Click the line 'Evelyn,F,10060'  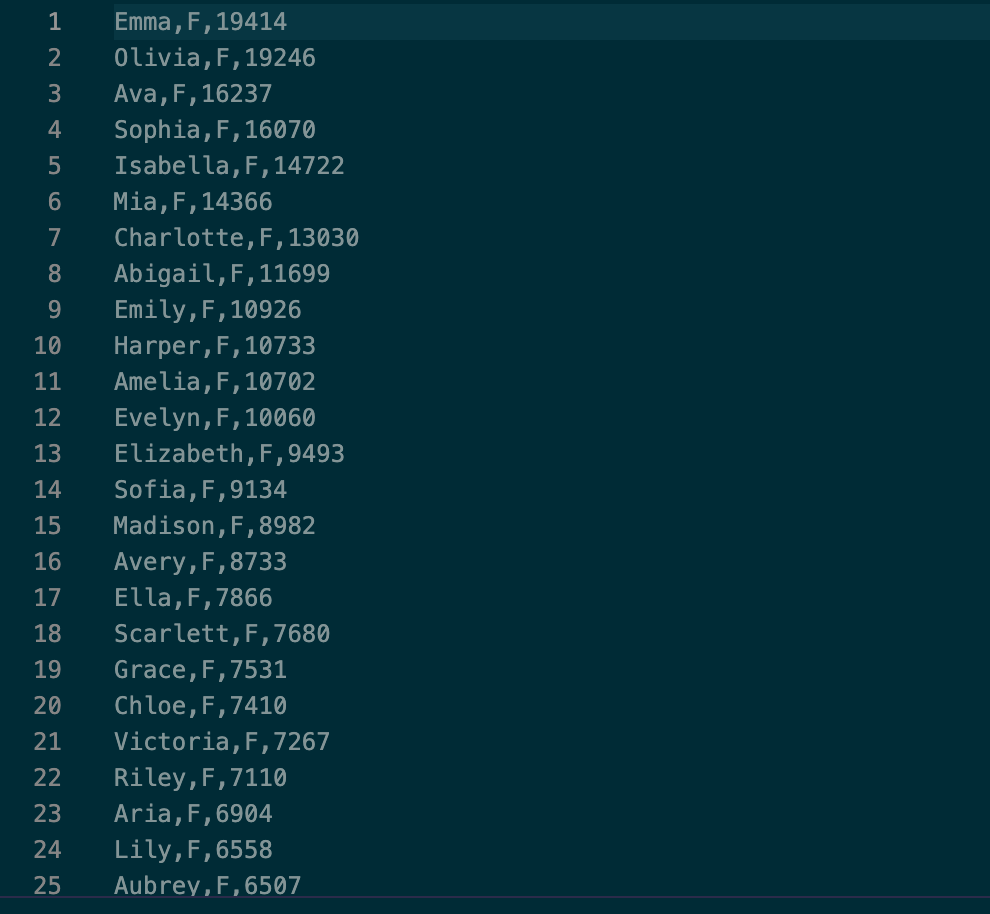click(x=215, y=418)
